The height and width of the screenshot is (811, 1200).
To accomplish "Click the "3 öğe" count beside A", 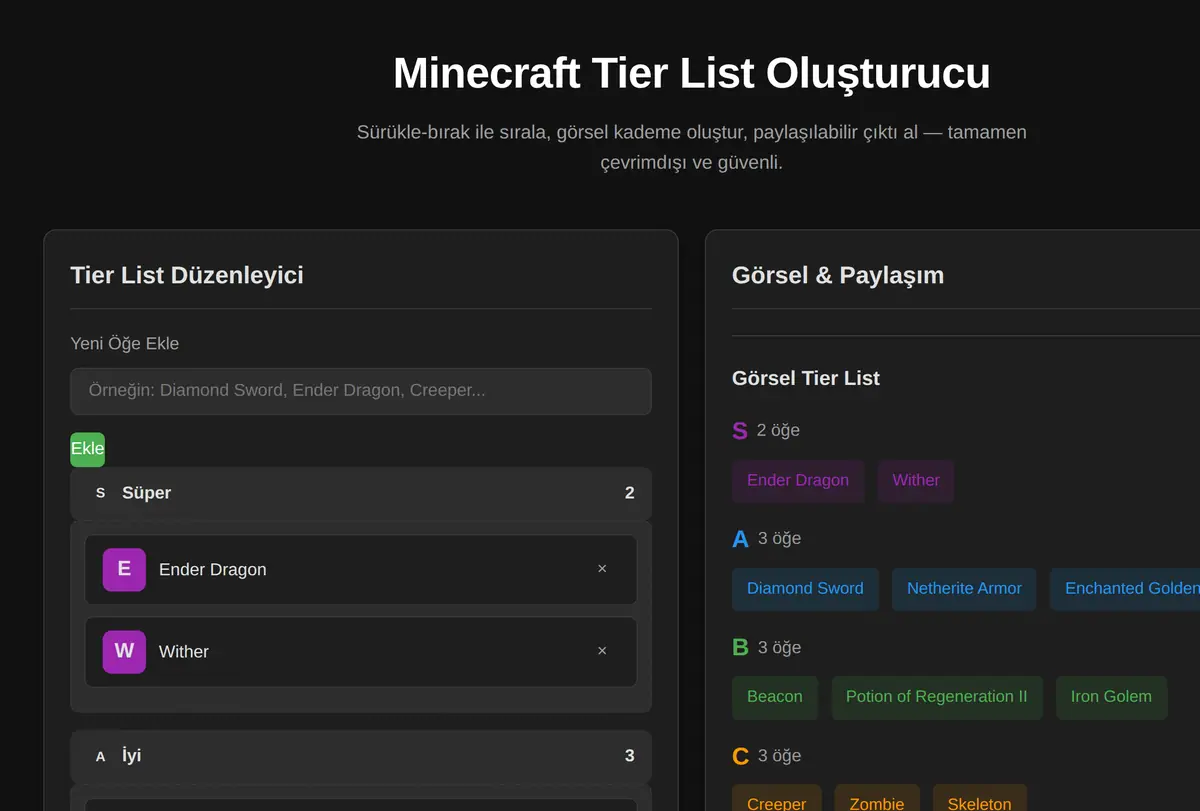I will click(779, 538).
